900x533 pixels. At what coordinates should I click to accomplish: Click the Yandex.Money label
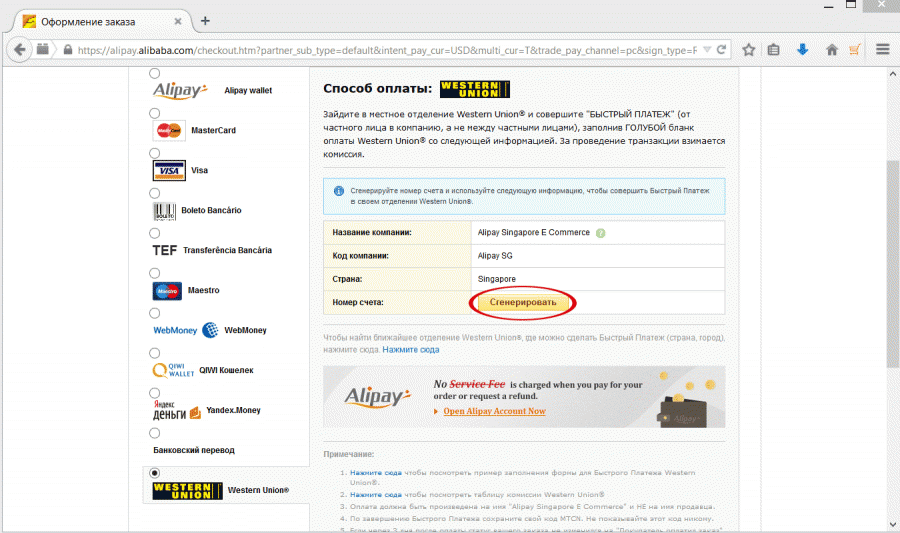(233, 410)
